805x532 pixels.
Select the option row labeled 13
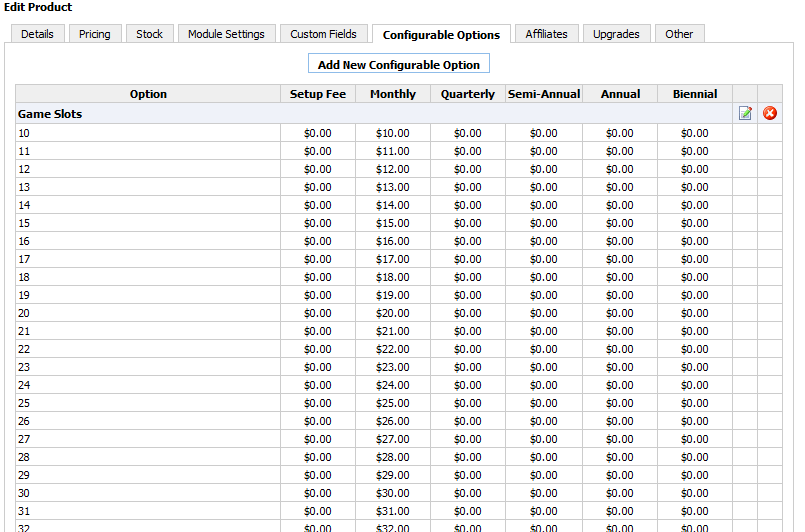399,187
